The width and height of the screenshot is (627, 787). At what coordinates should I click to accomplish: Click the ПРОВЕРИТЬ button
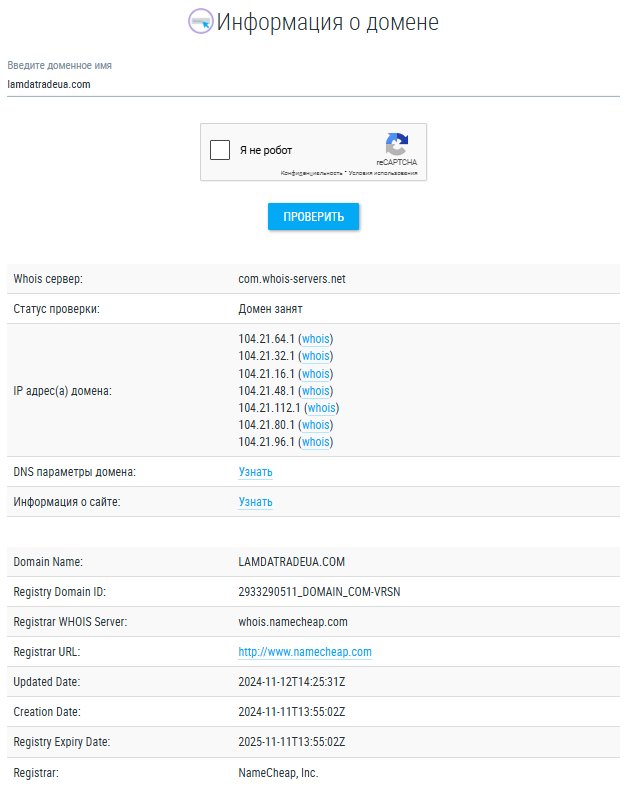pyautogui.click(x=313, y=217)
